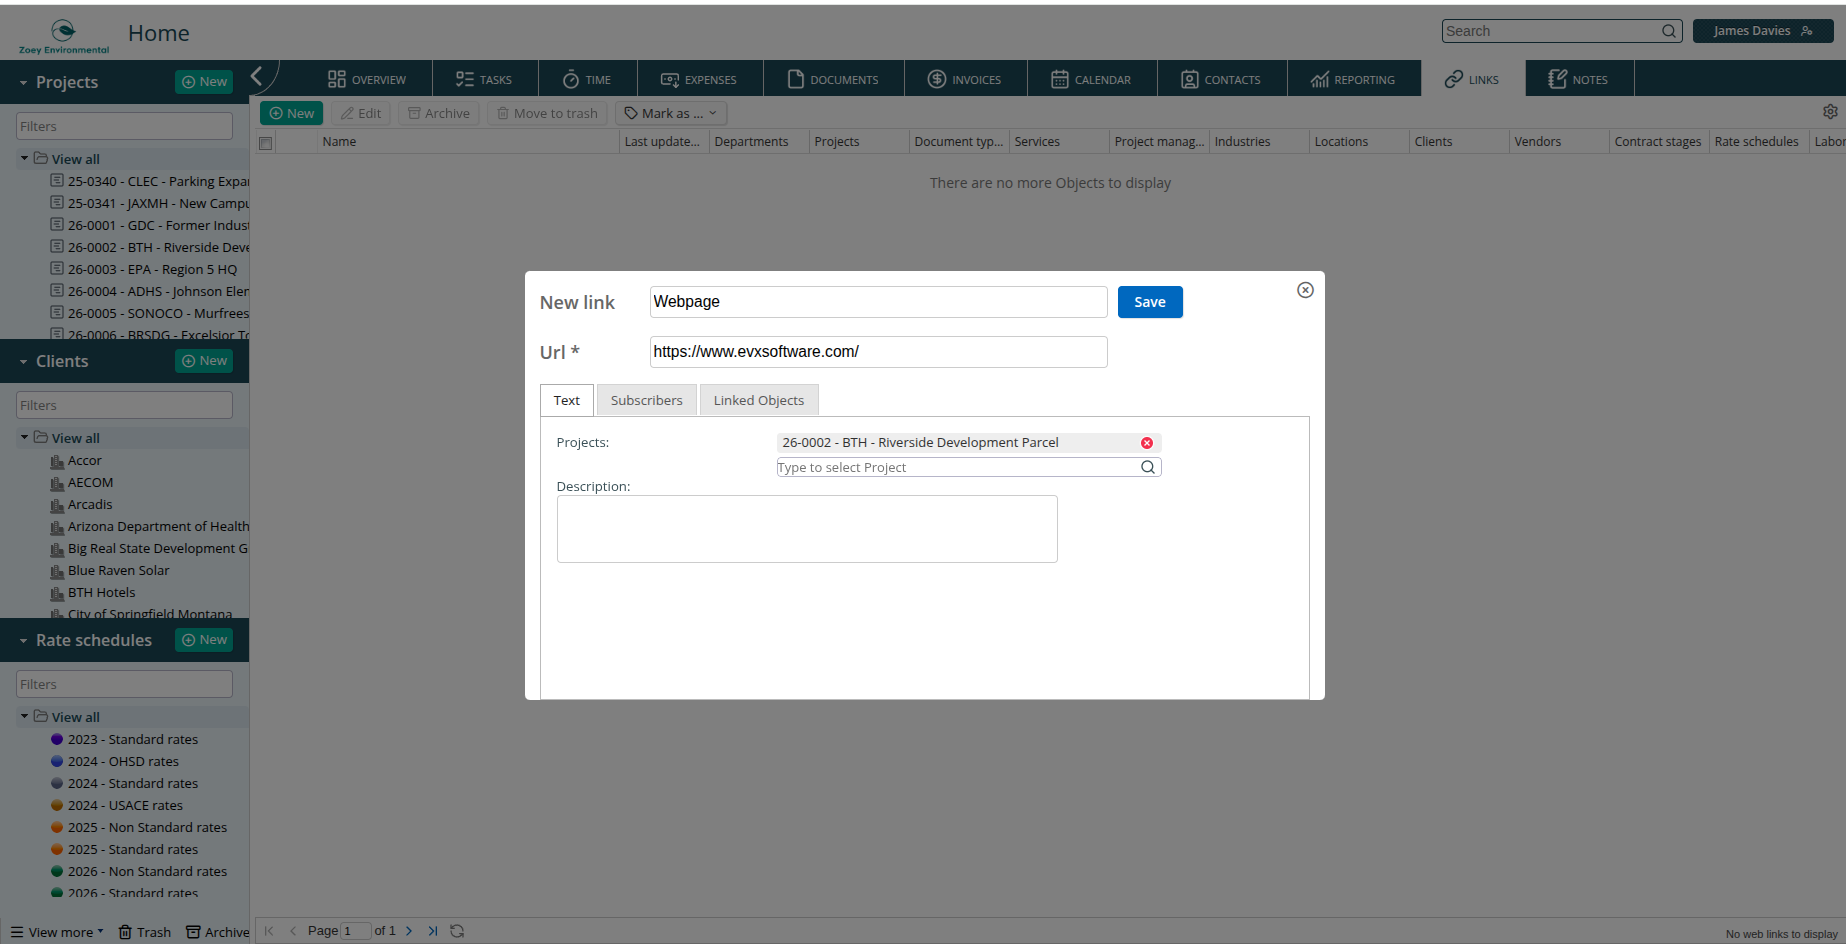This screenshot has height=944, width=1846.
Task: Collapse the Rate schedules panel section
Action: point(23,641)
